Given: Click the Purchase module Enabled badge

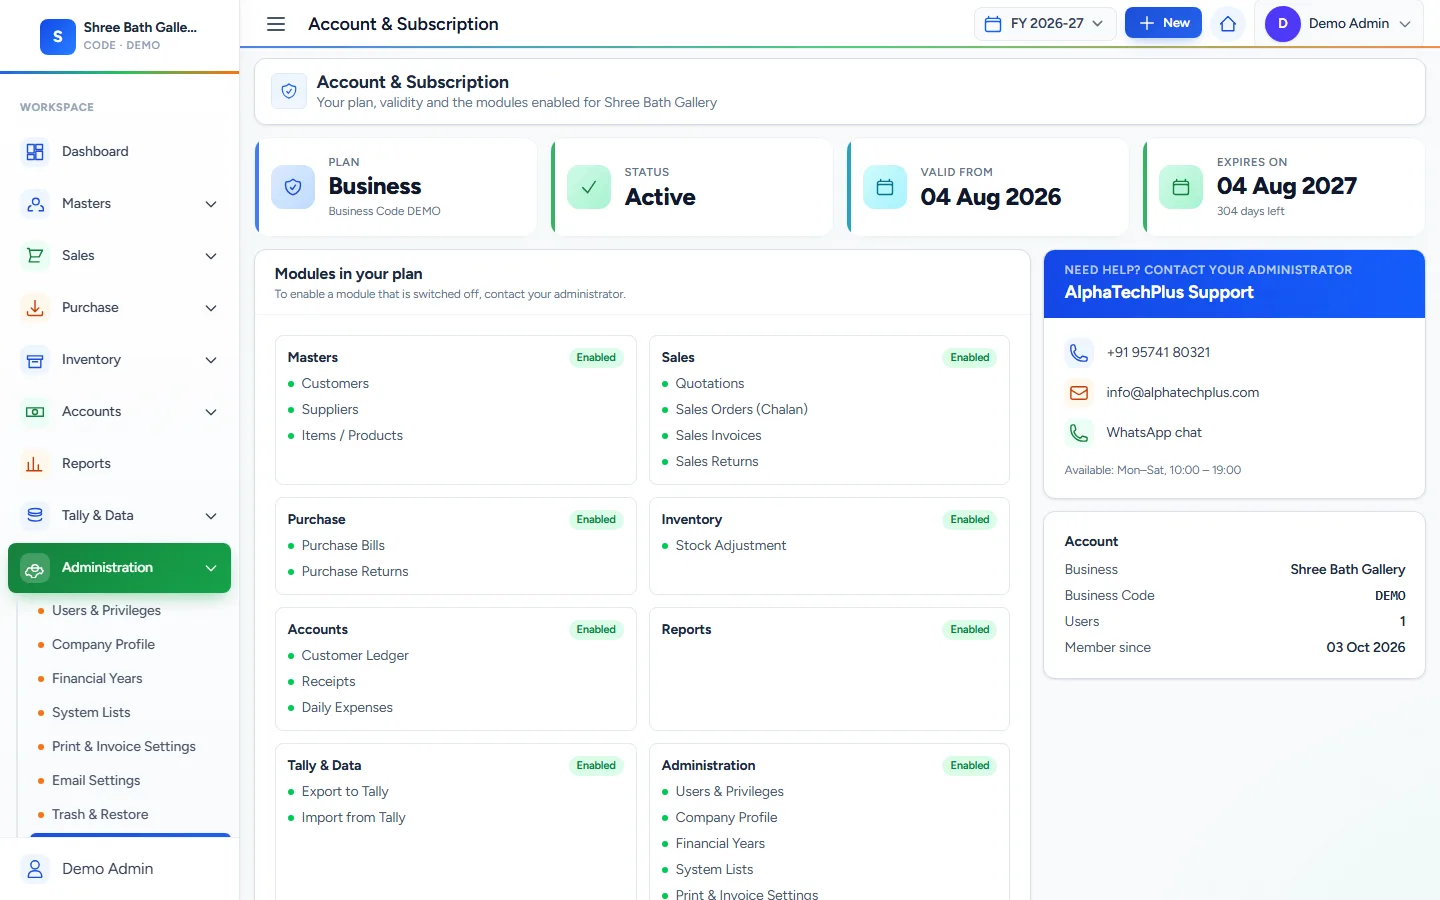Looking at the screenshot, I should [596, 520].
